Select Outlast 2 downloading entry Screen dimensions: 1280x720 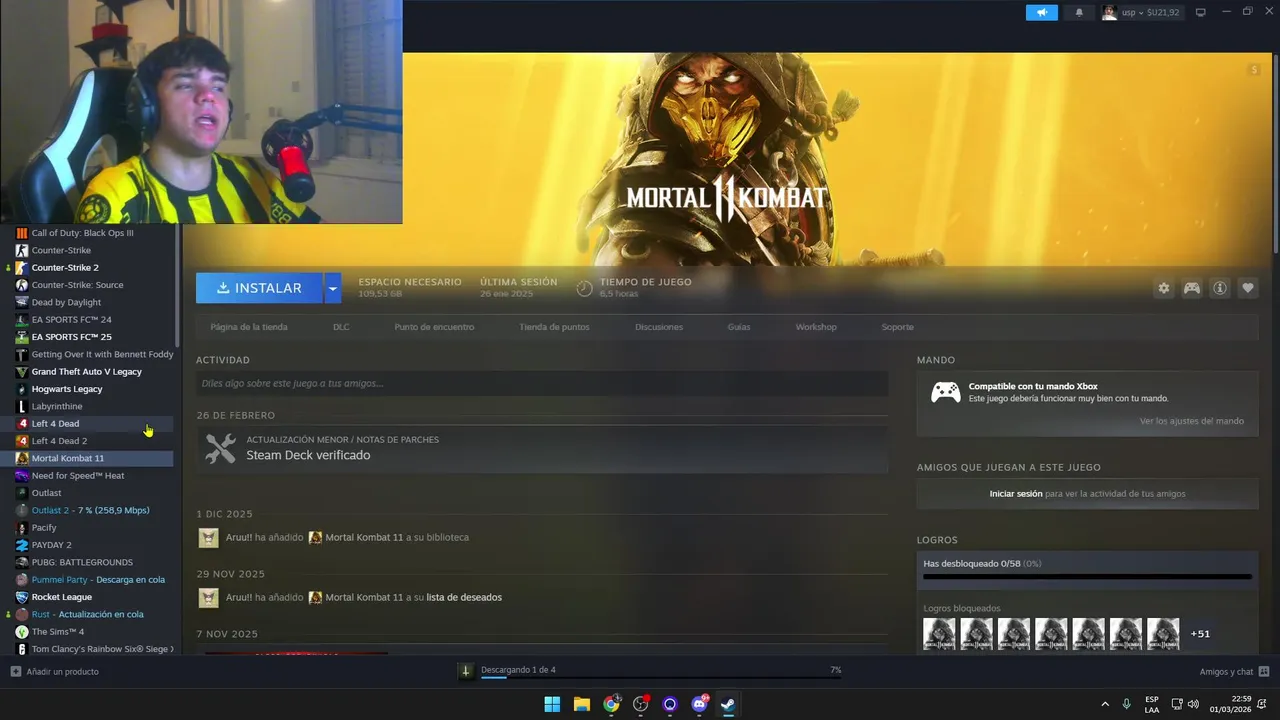click(90, 510)
